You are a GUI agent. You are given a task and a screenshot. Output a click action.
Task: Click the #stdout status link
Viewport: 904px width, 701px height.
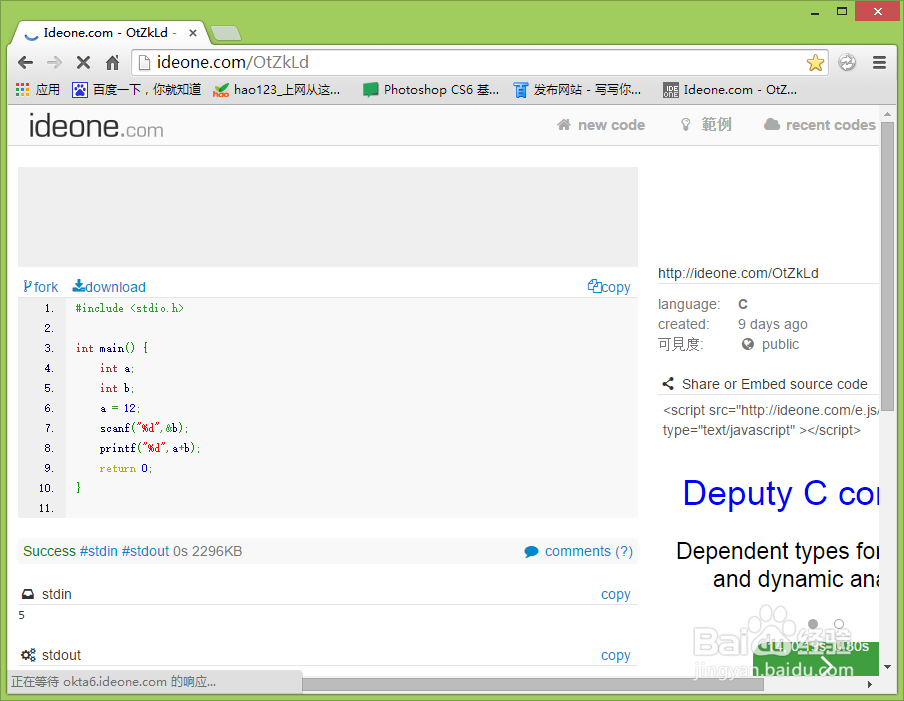coord(145,551)
